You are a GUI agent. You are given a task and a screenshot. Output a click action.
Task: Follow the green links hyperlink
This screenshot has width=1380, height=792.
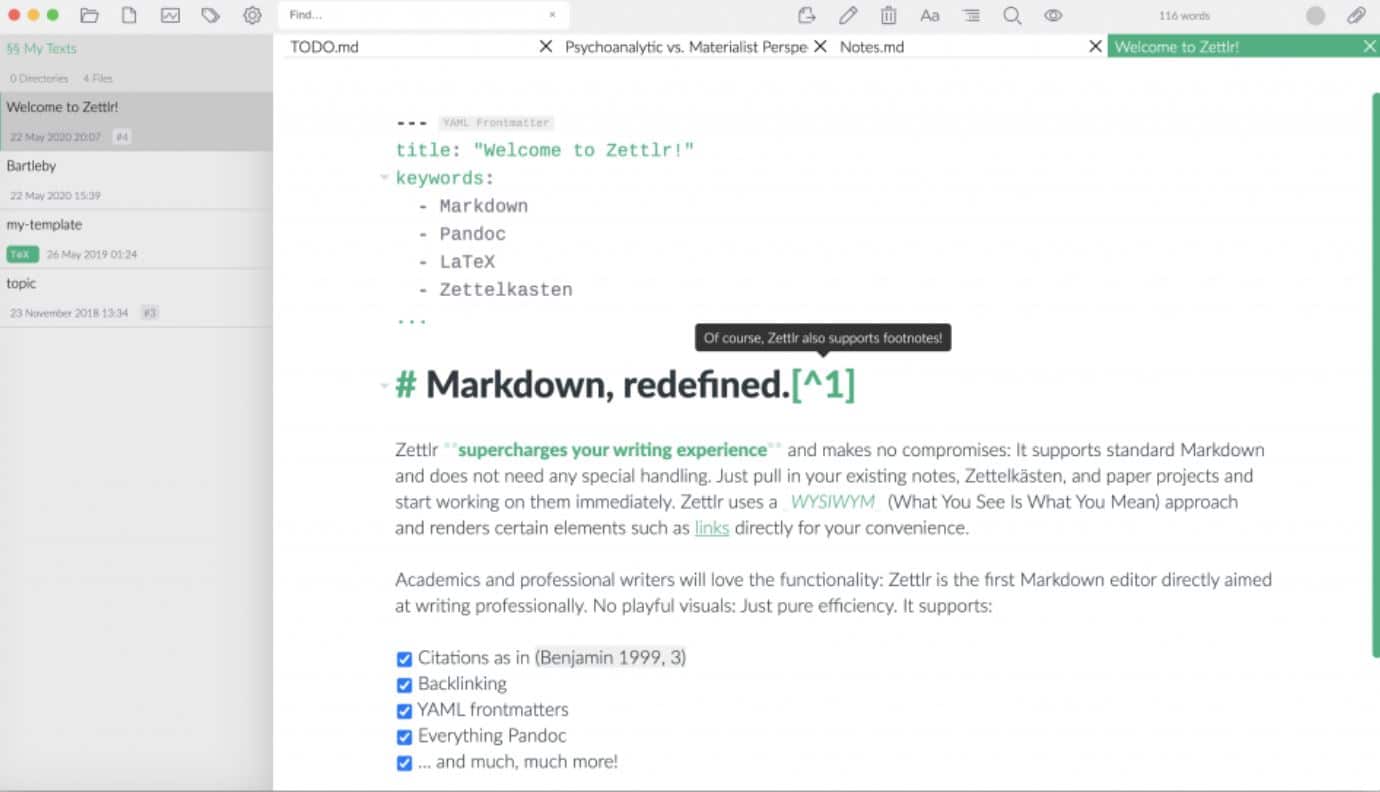(x=712, y=528)
